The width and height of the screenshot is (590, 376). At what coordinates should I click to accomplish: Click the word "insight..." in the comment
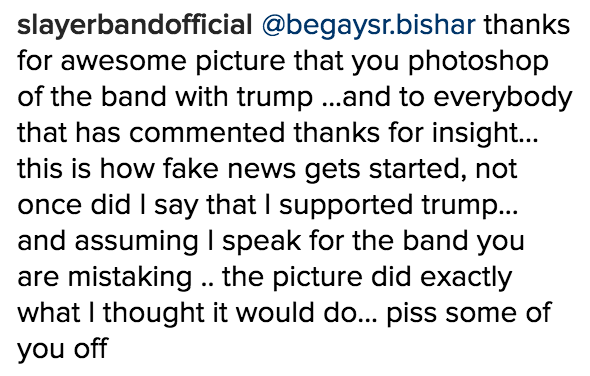tap(486, 135)
